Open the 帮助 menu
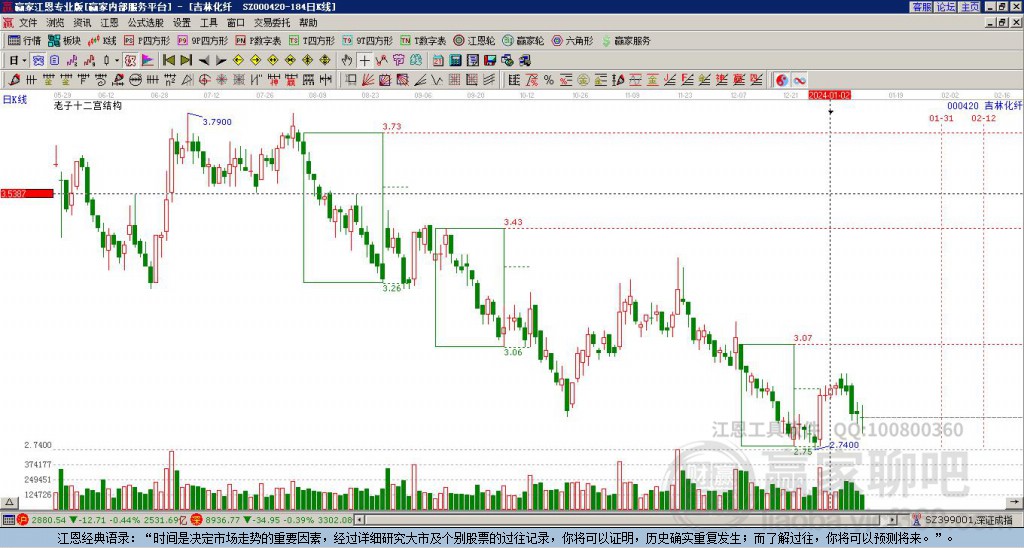This screenshot has width=1024, height=548. click(x=308, y=23)
